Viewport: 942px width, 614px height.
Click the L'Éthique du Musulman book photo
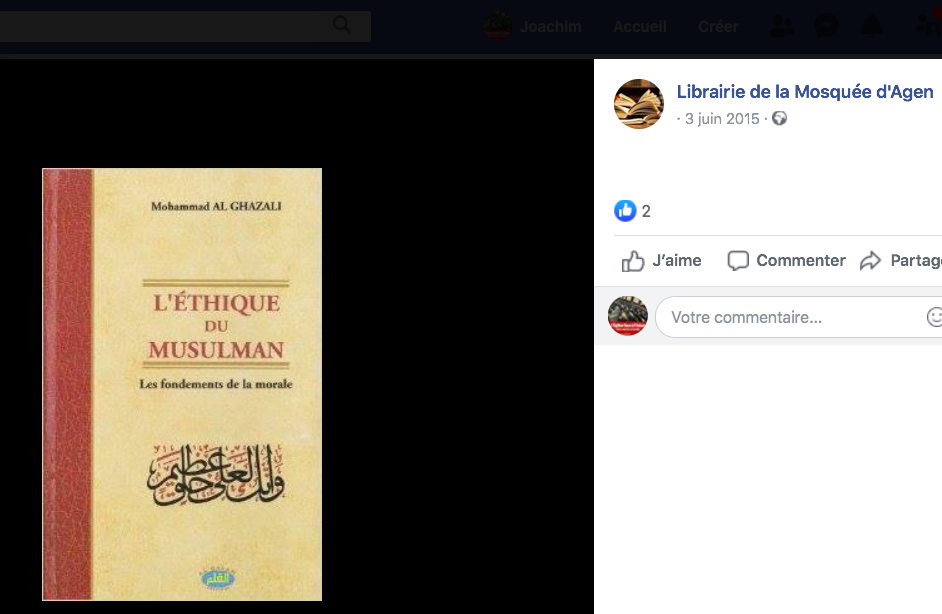tap(182, 384)
